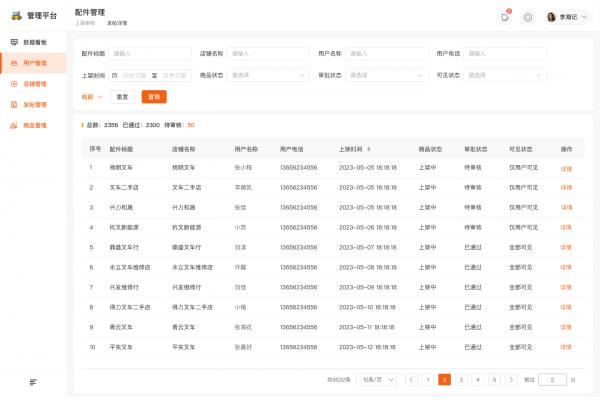Collapse filters with the 收起 expander

[x=92, y=97]
